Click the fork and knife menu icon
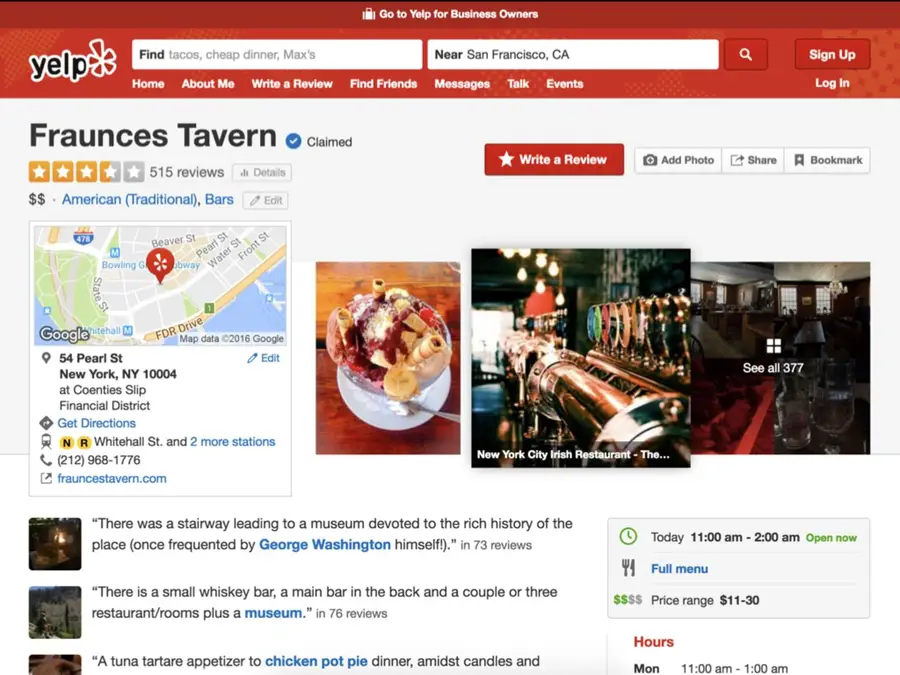Screen dimensions: 900x675 click(629, 568)
